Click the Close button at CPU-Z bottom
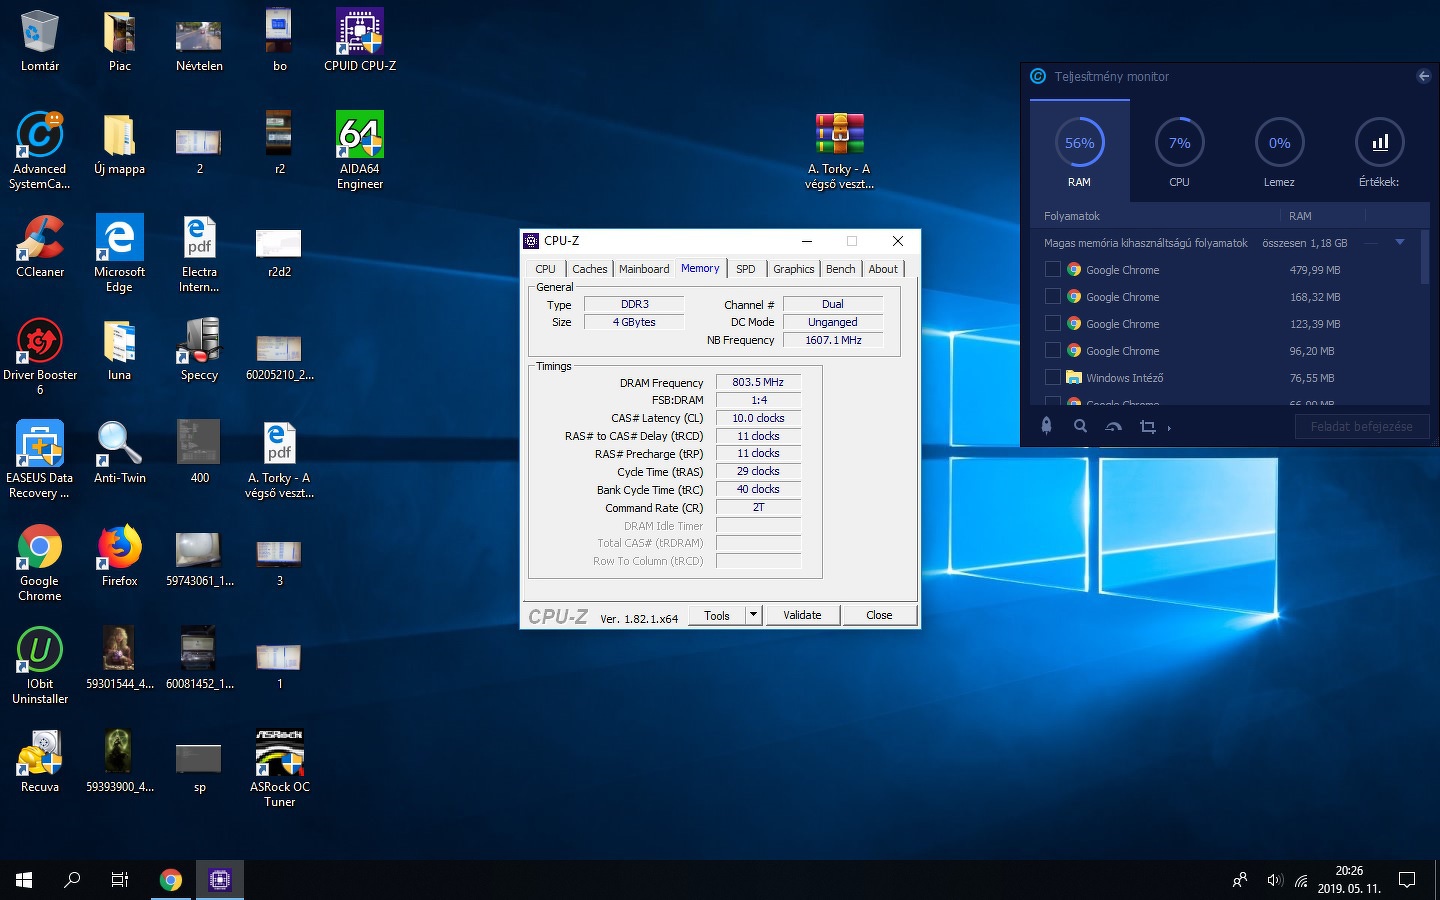 pyautogui.click(x=879, y=615)
